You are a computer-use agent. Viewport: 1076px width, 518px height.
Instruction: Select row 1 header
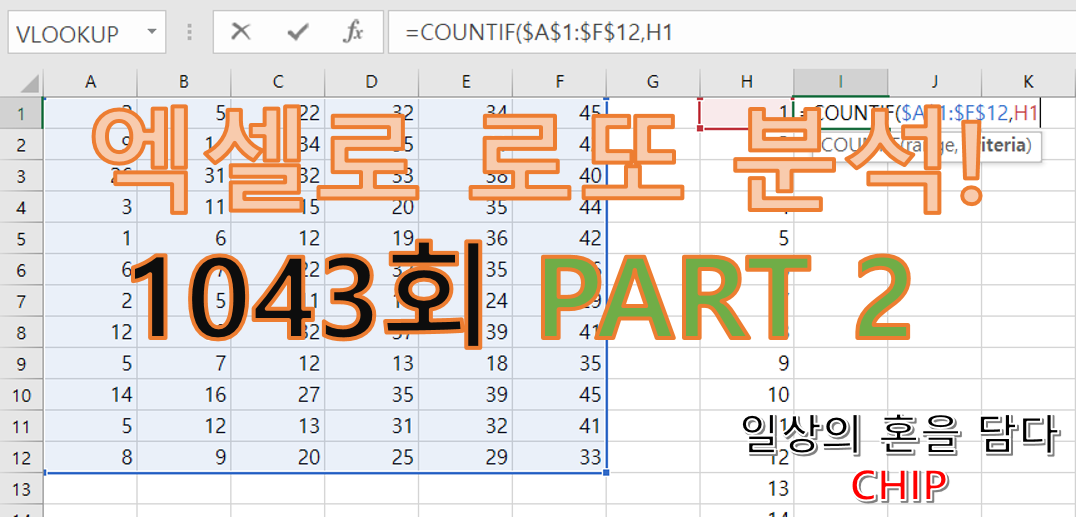(x=21, y=113)
